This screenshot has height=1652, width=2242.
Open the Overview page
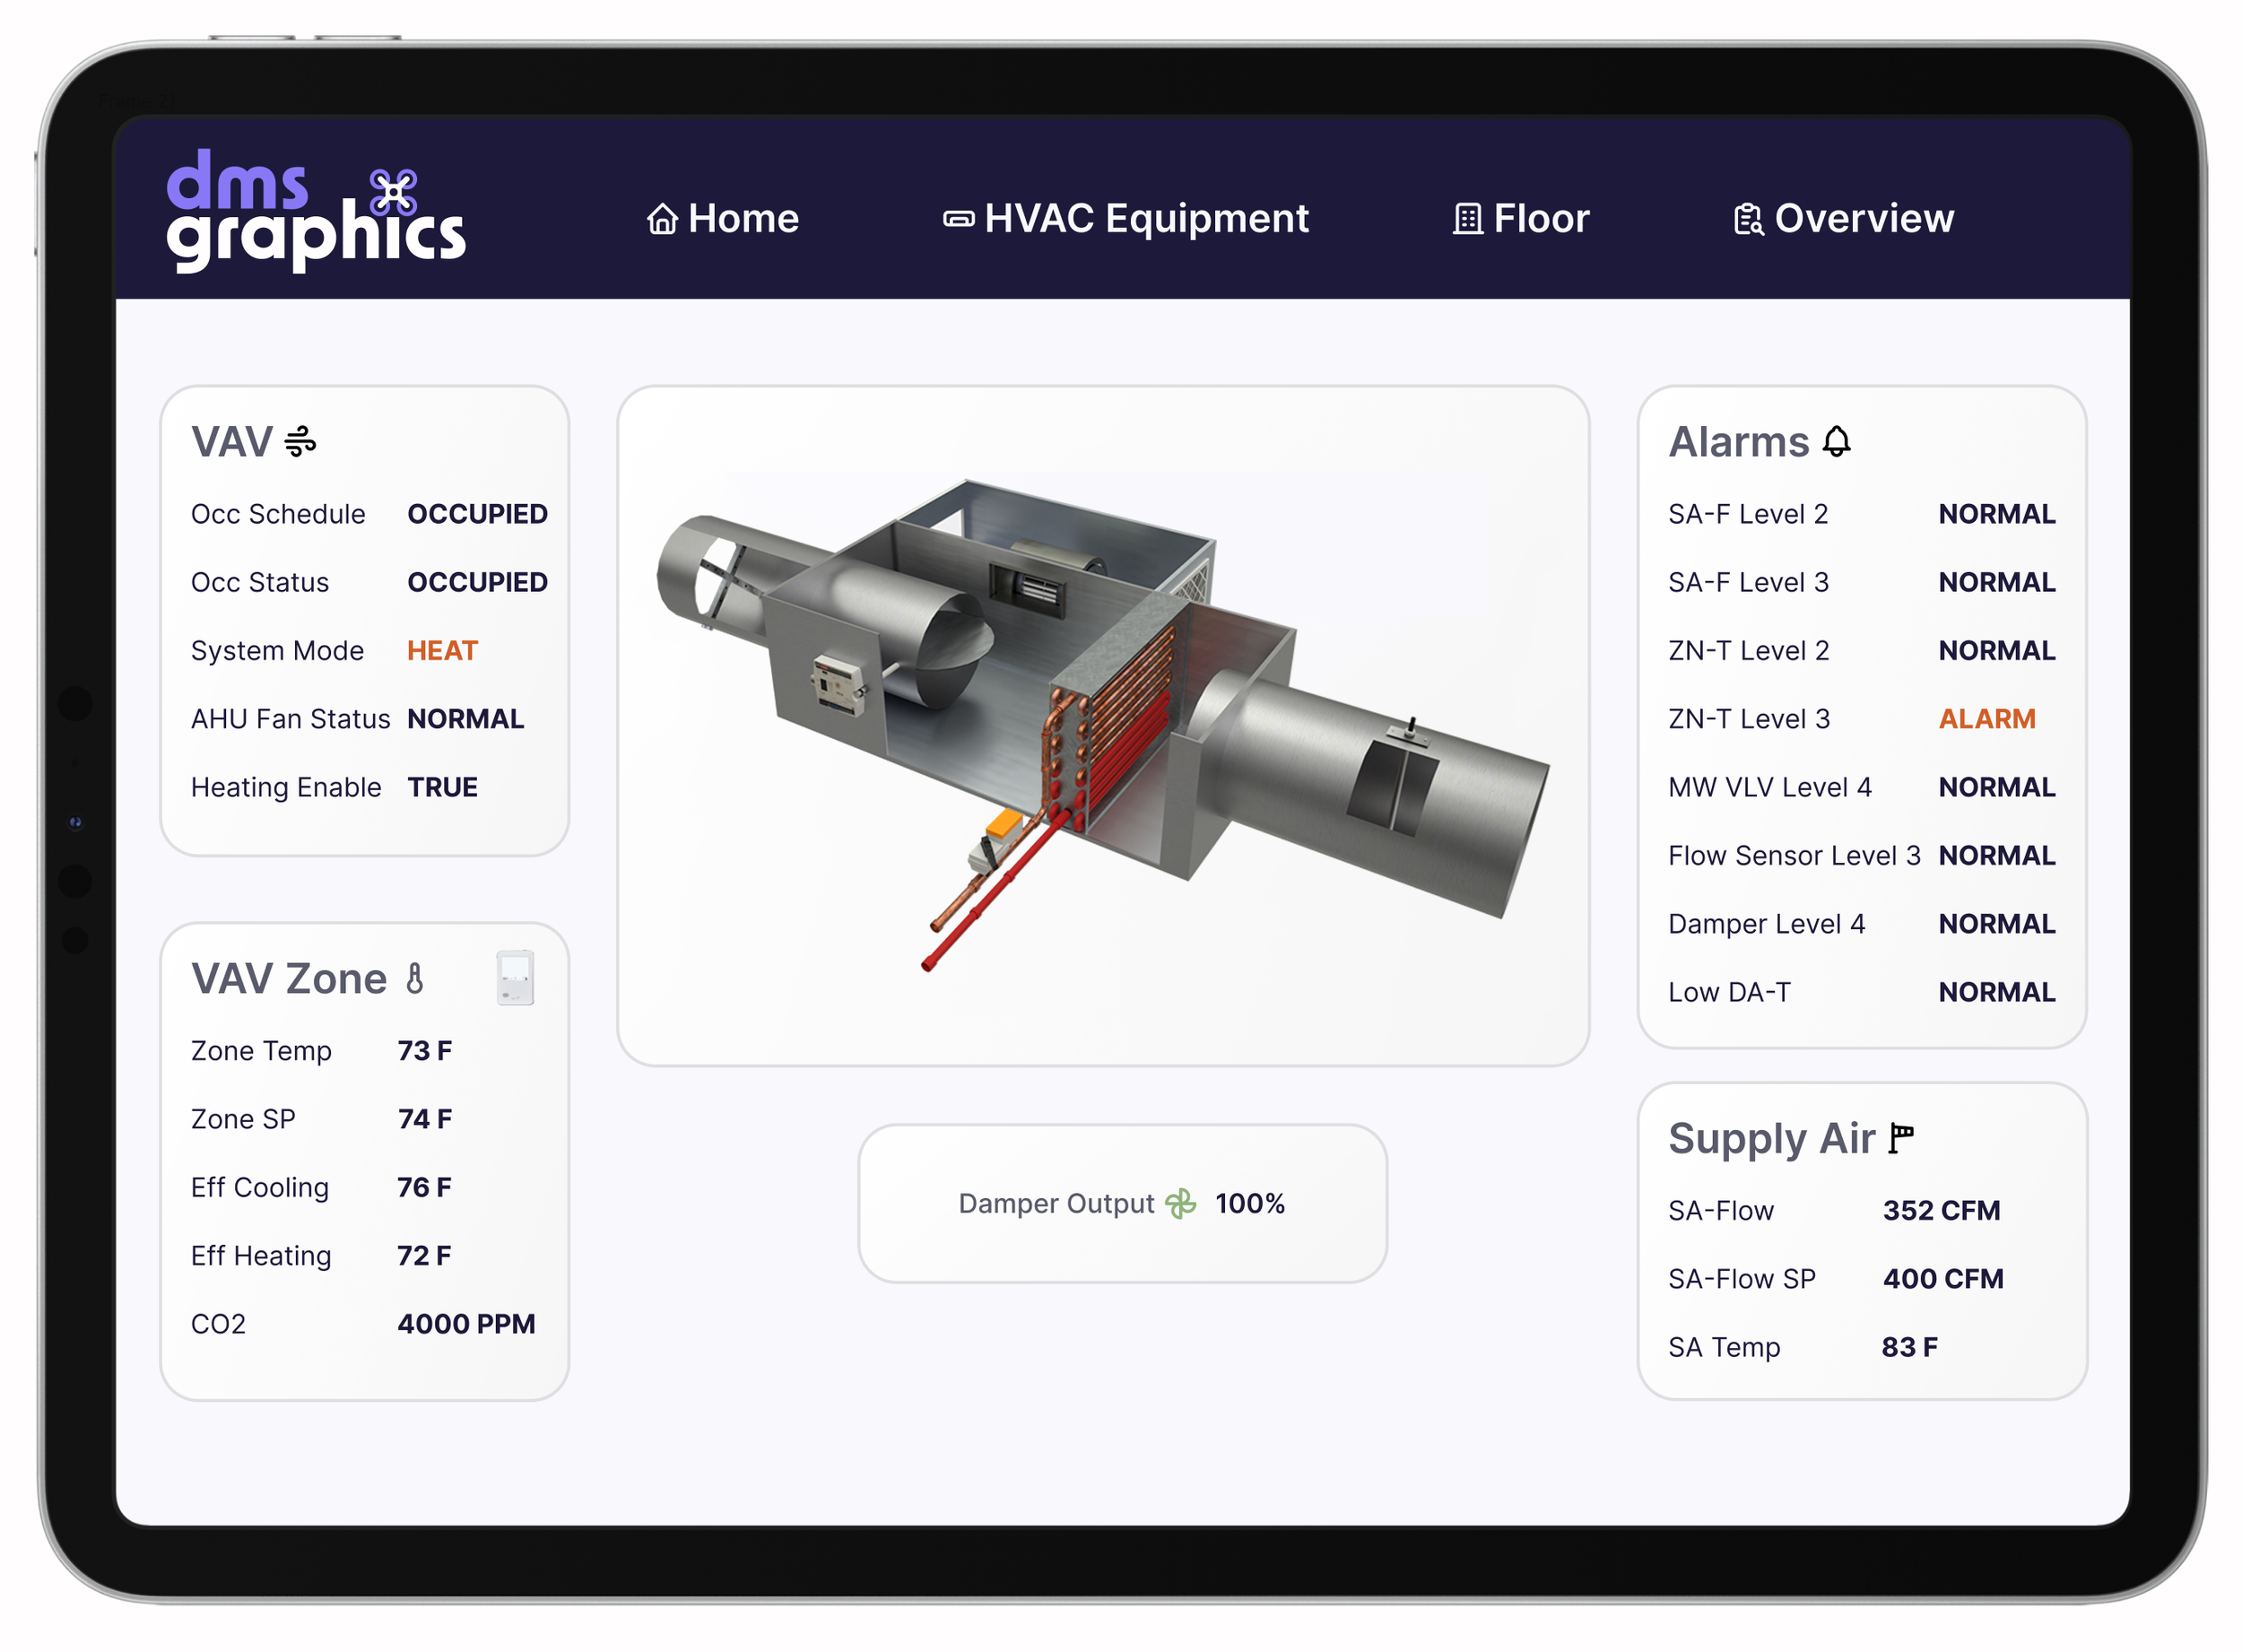coord(1863,218)
